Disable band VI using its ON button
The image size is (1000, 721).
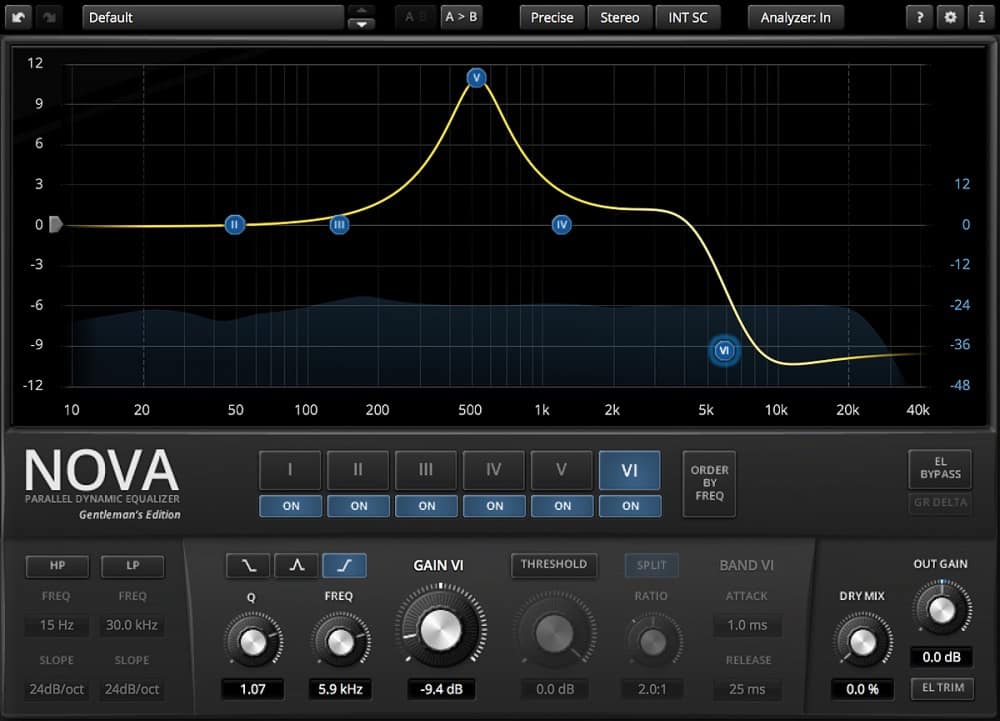point(630,506)
